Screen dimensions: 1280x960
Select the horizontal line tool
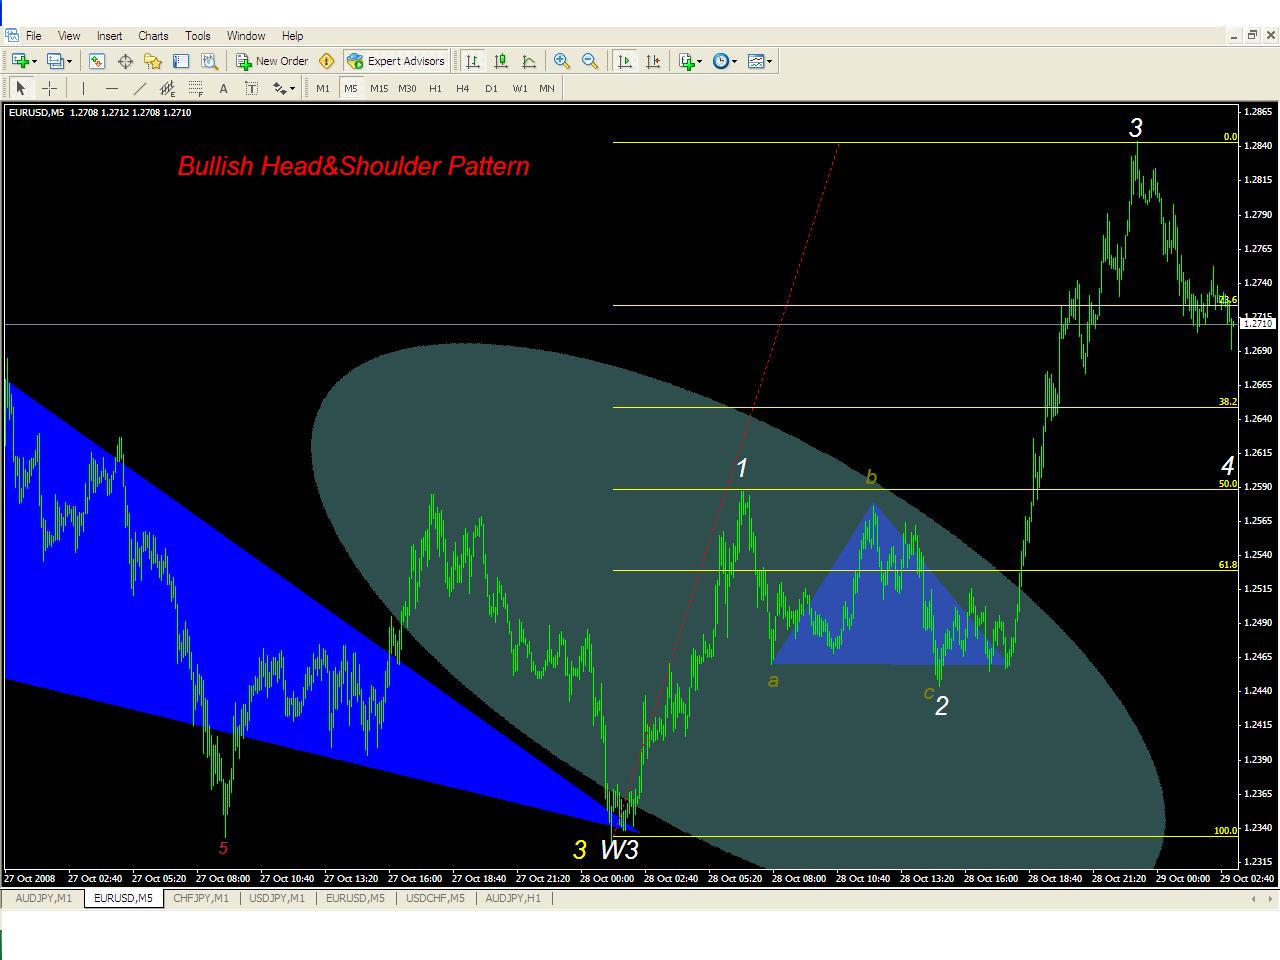pyautogui.click(x=112, y=88)
